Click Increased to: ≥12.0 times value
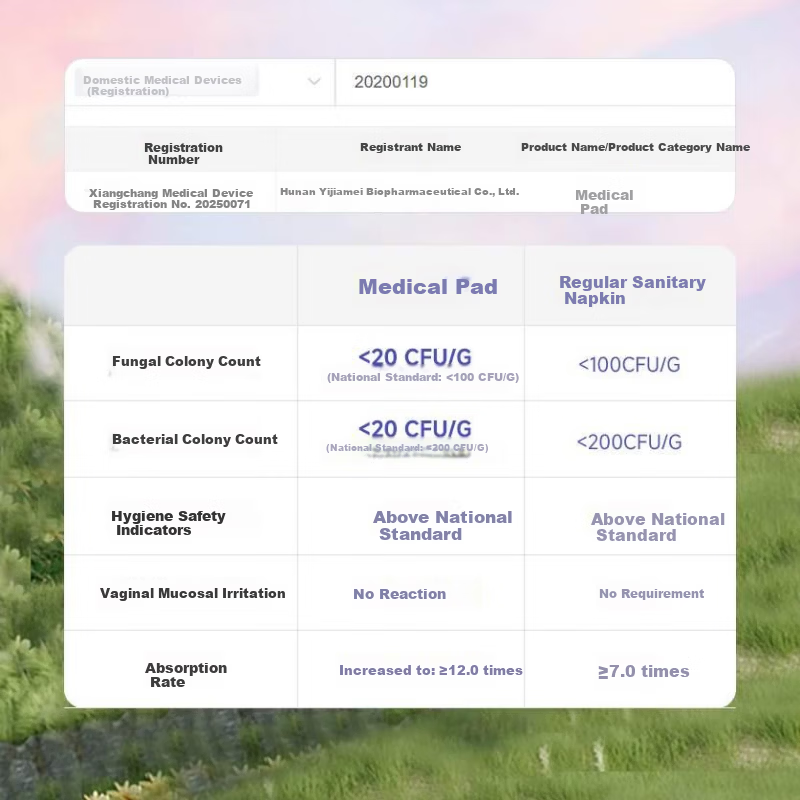Viewport: 800px width, 800px height. [431, 670]
